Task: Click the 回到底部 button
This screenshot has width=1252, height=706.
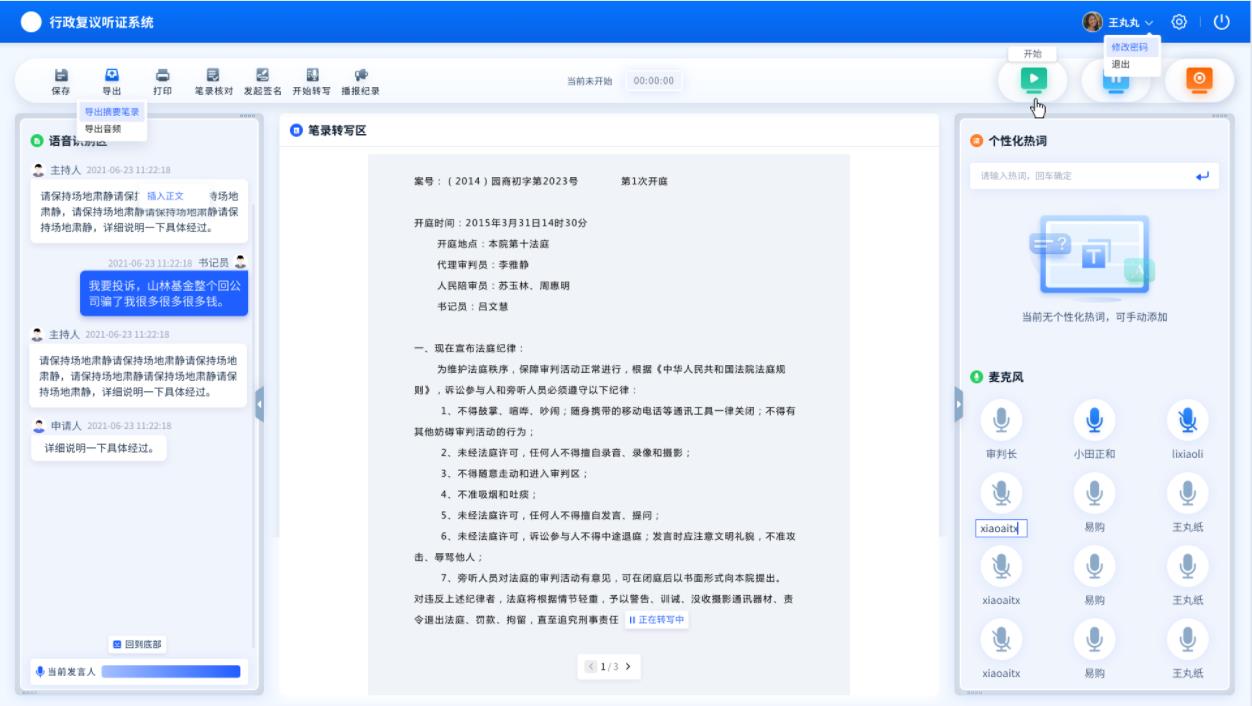Action: tap(138, 644)
